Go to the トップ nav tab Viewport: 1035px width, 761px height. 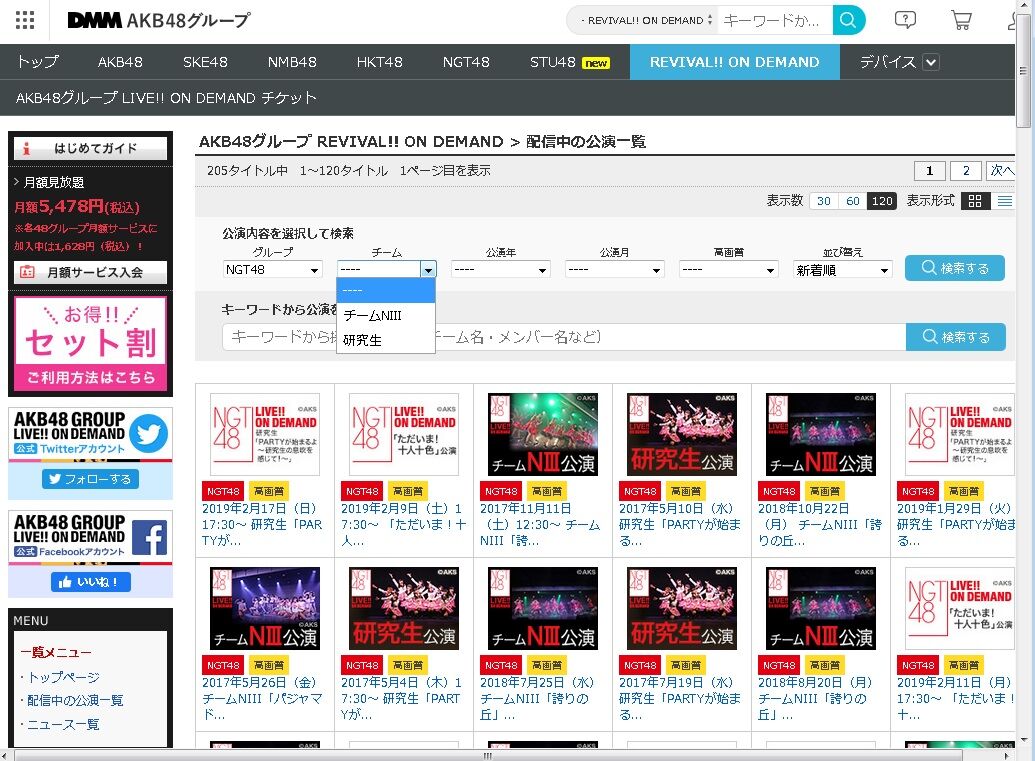tap(38, 62)
